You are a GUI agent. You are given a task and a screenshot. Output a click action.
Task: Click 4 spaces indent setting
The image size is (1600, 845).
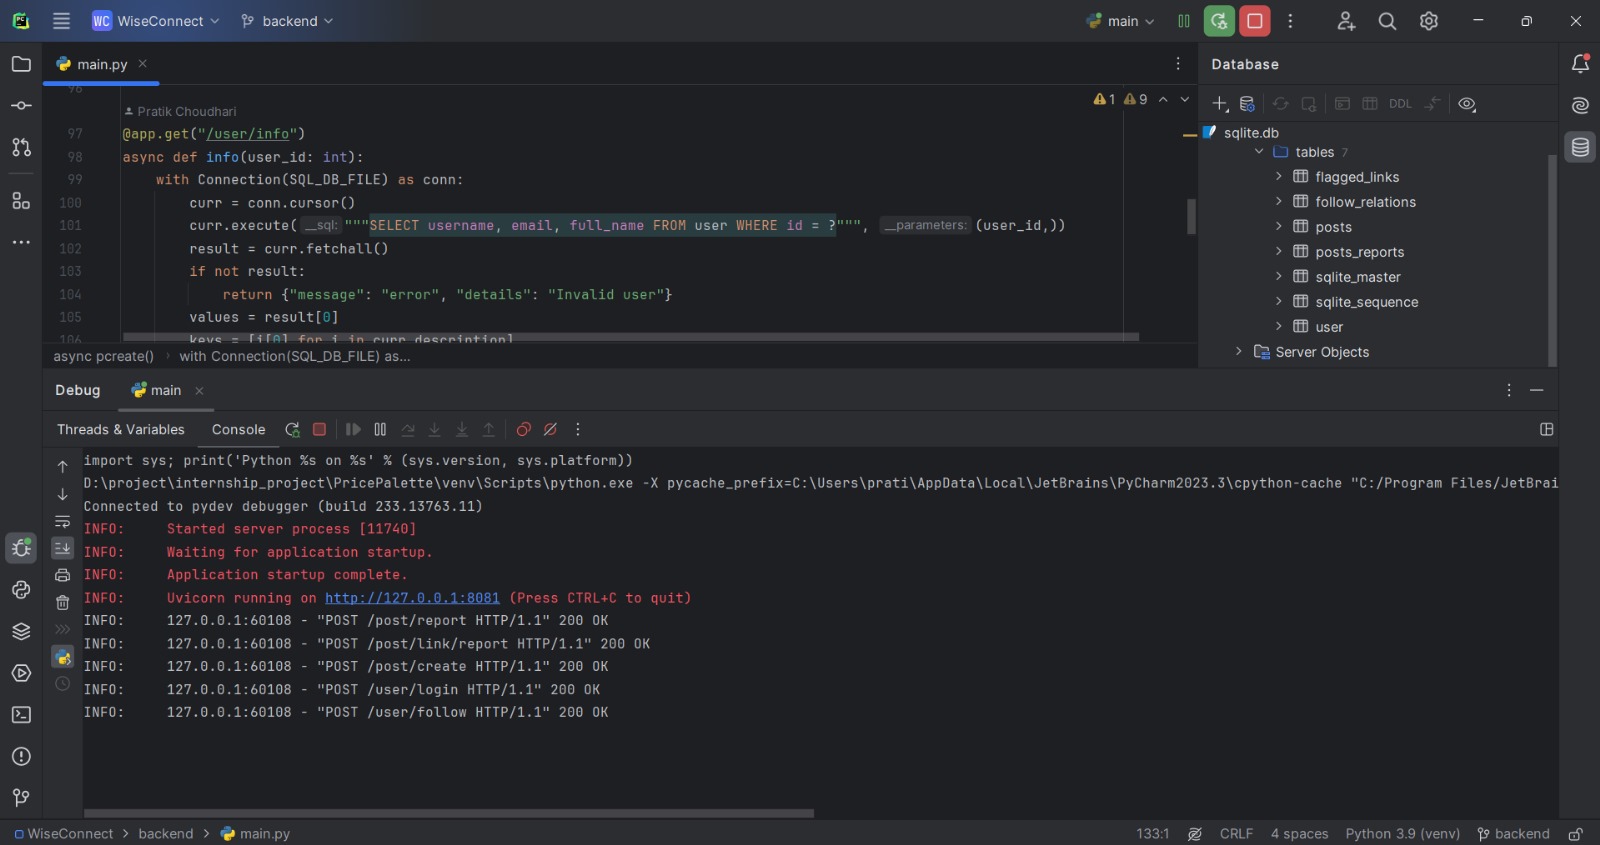click(1299, 833)
